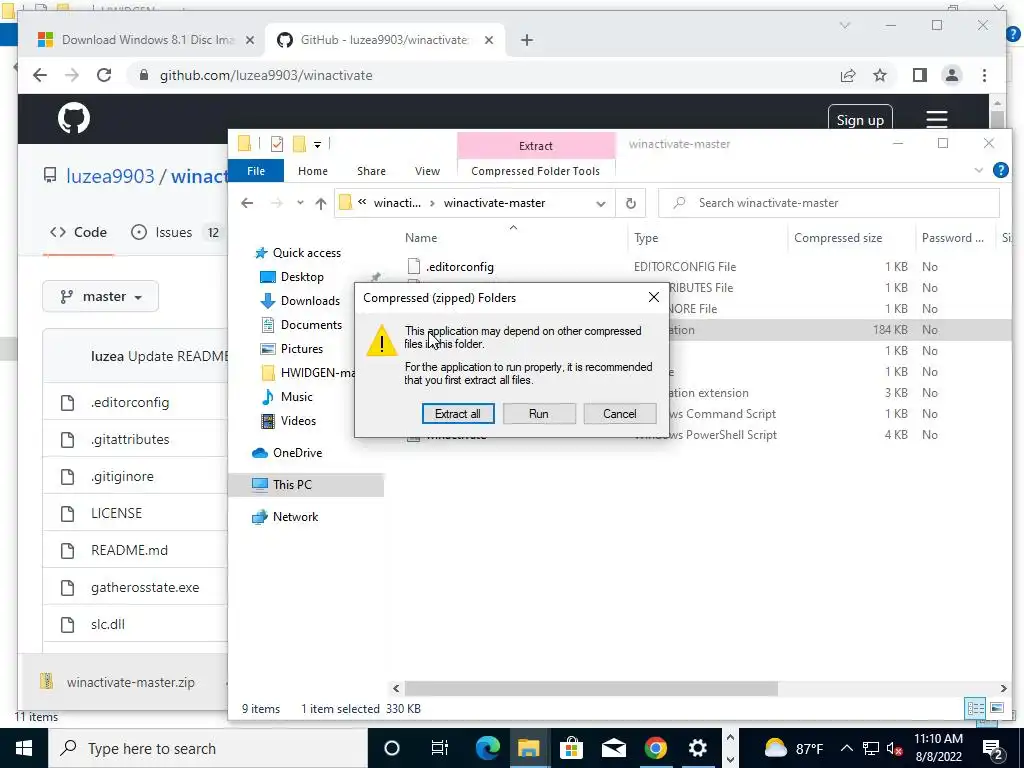
Task: Open Customize Quick Access Toolbar dropdown
Action: click(x=317, y=144)
